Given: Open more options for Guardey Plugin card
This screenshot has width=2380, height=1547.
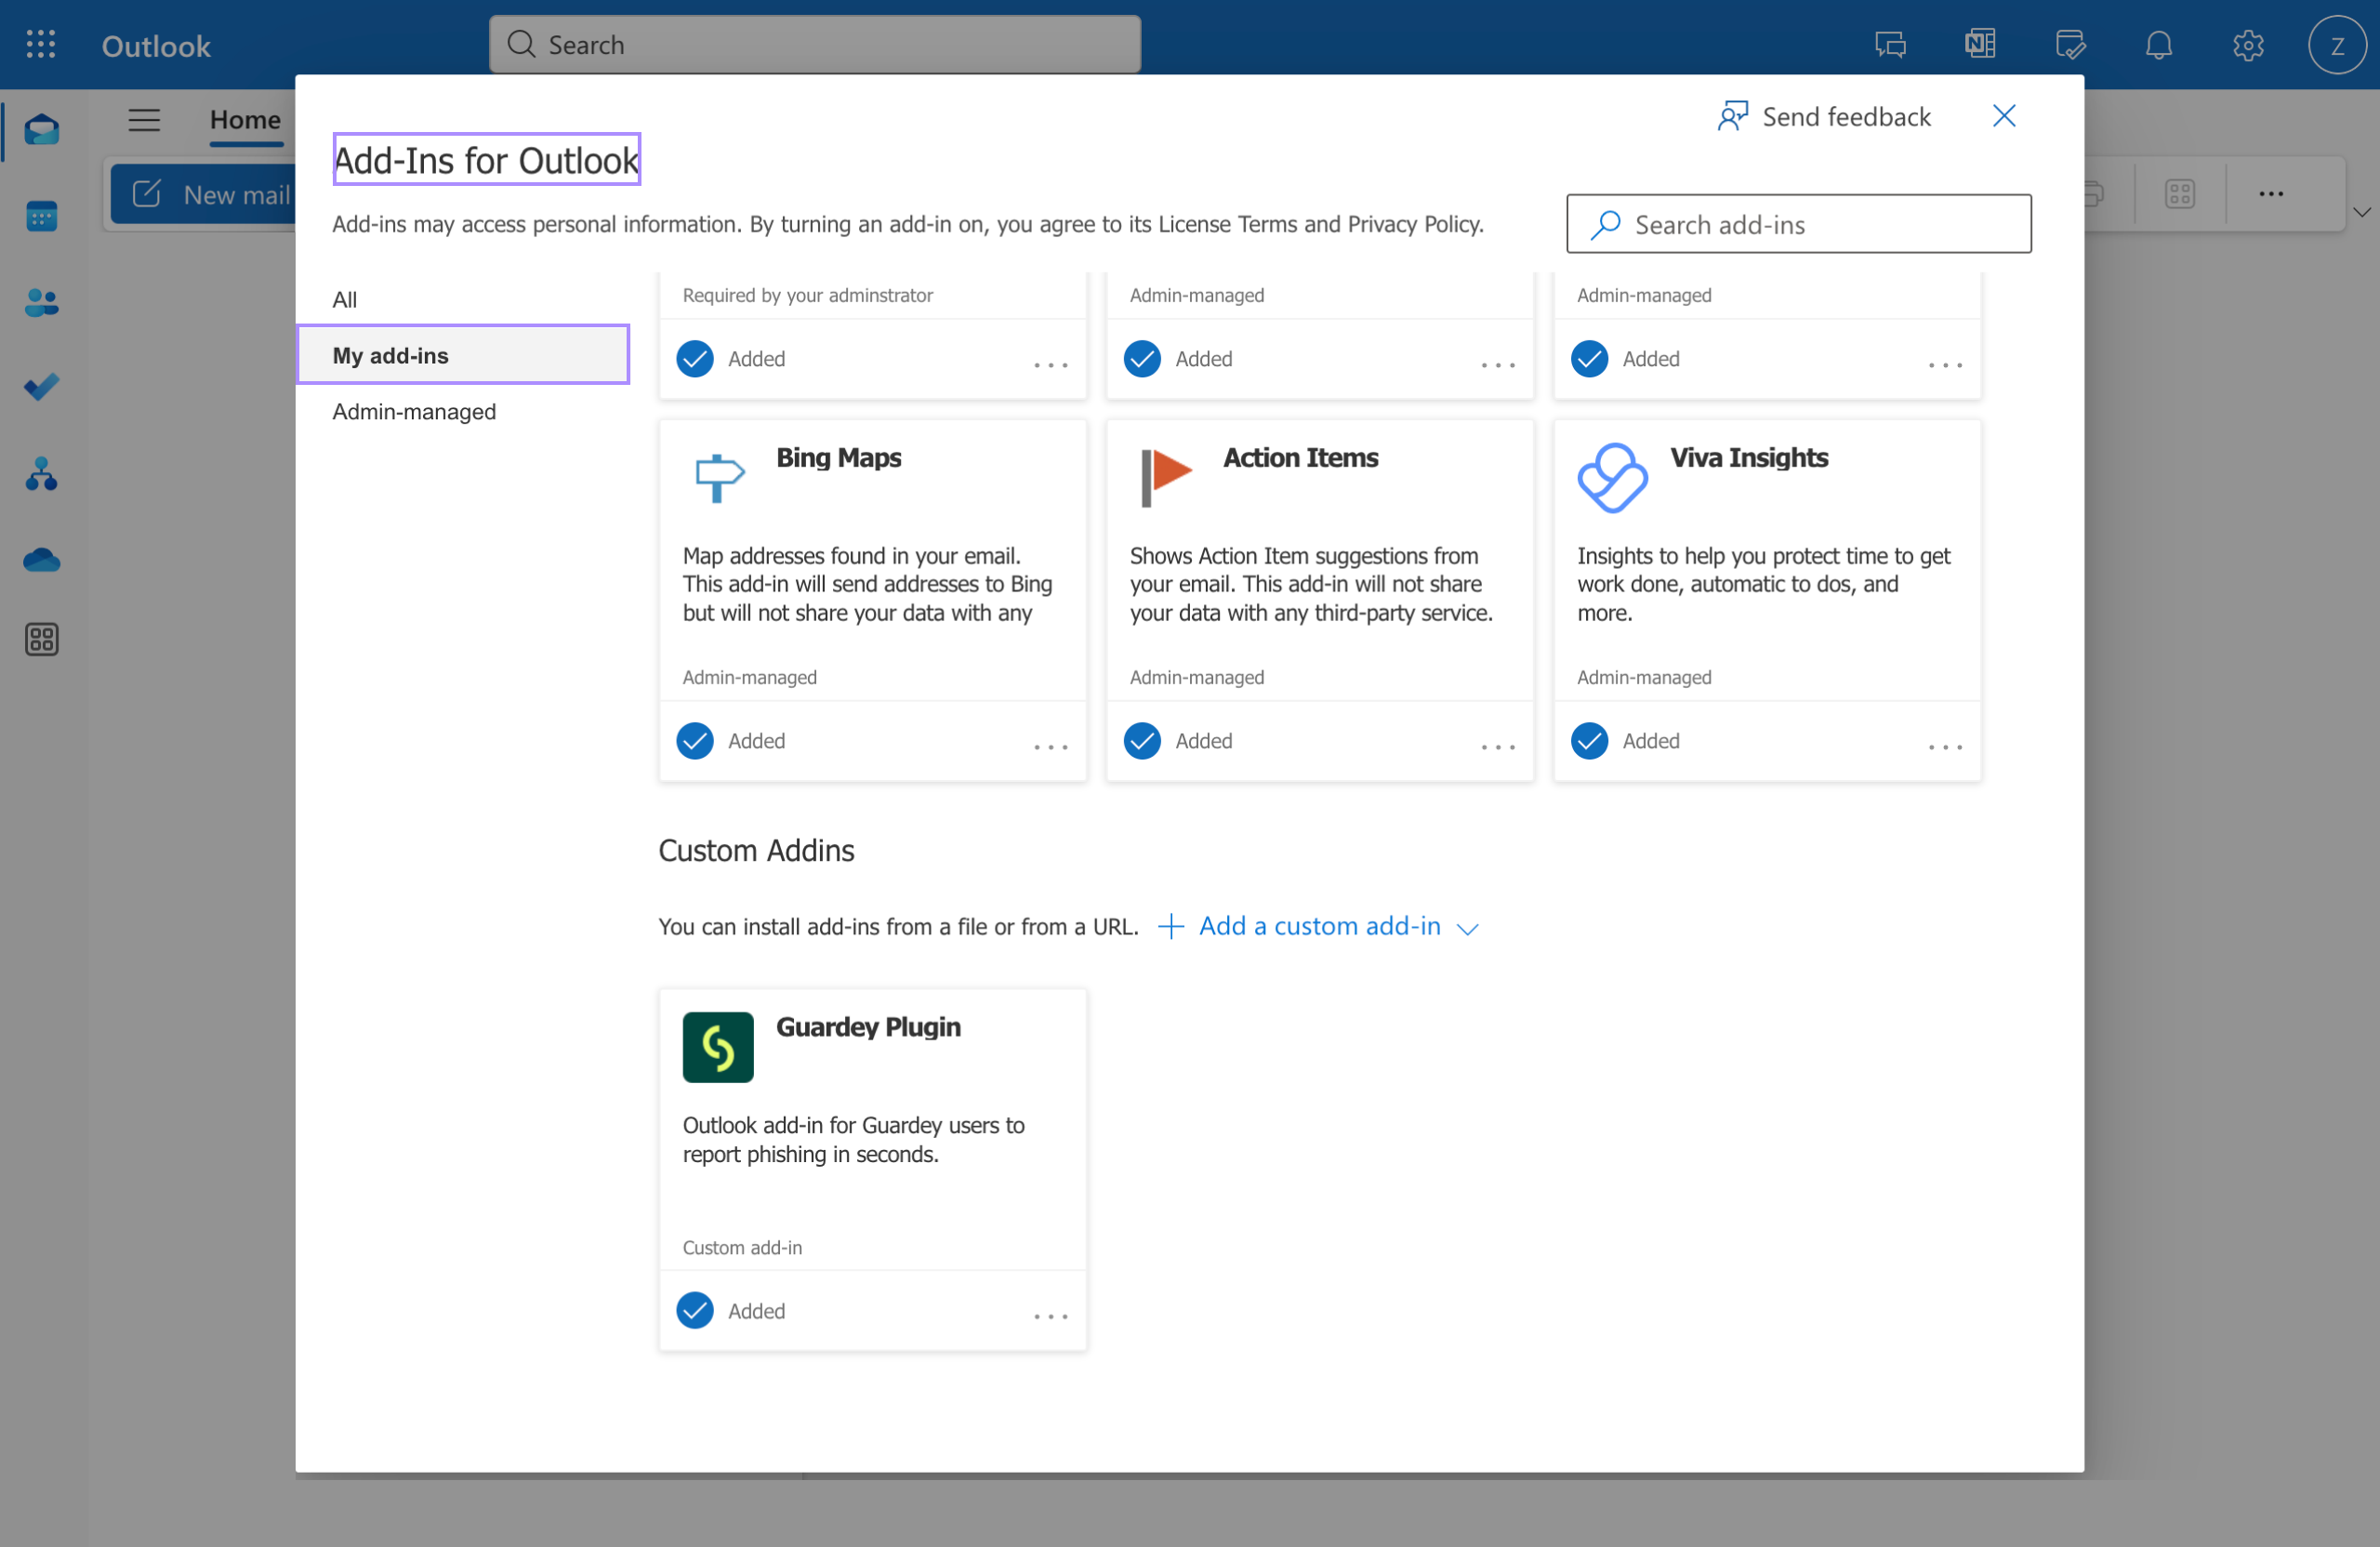Looking at the screenshot, I should [x=1050, y=1316].
